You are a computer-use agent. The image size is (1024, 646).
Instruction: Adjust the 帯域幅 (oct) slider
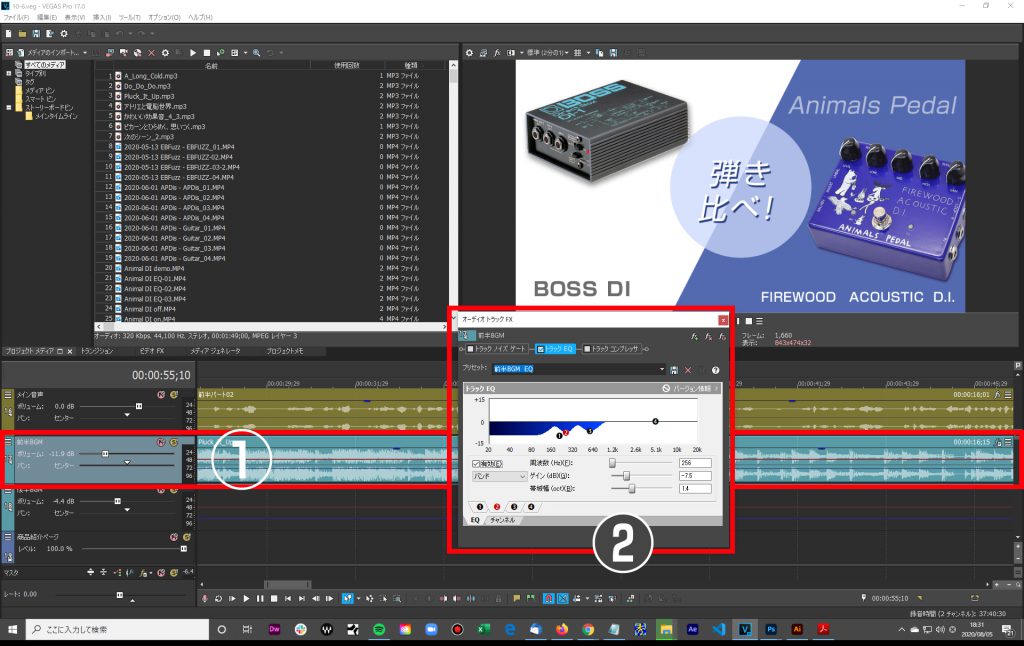632,489
